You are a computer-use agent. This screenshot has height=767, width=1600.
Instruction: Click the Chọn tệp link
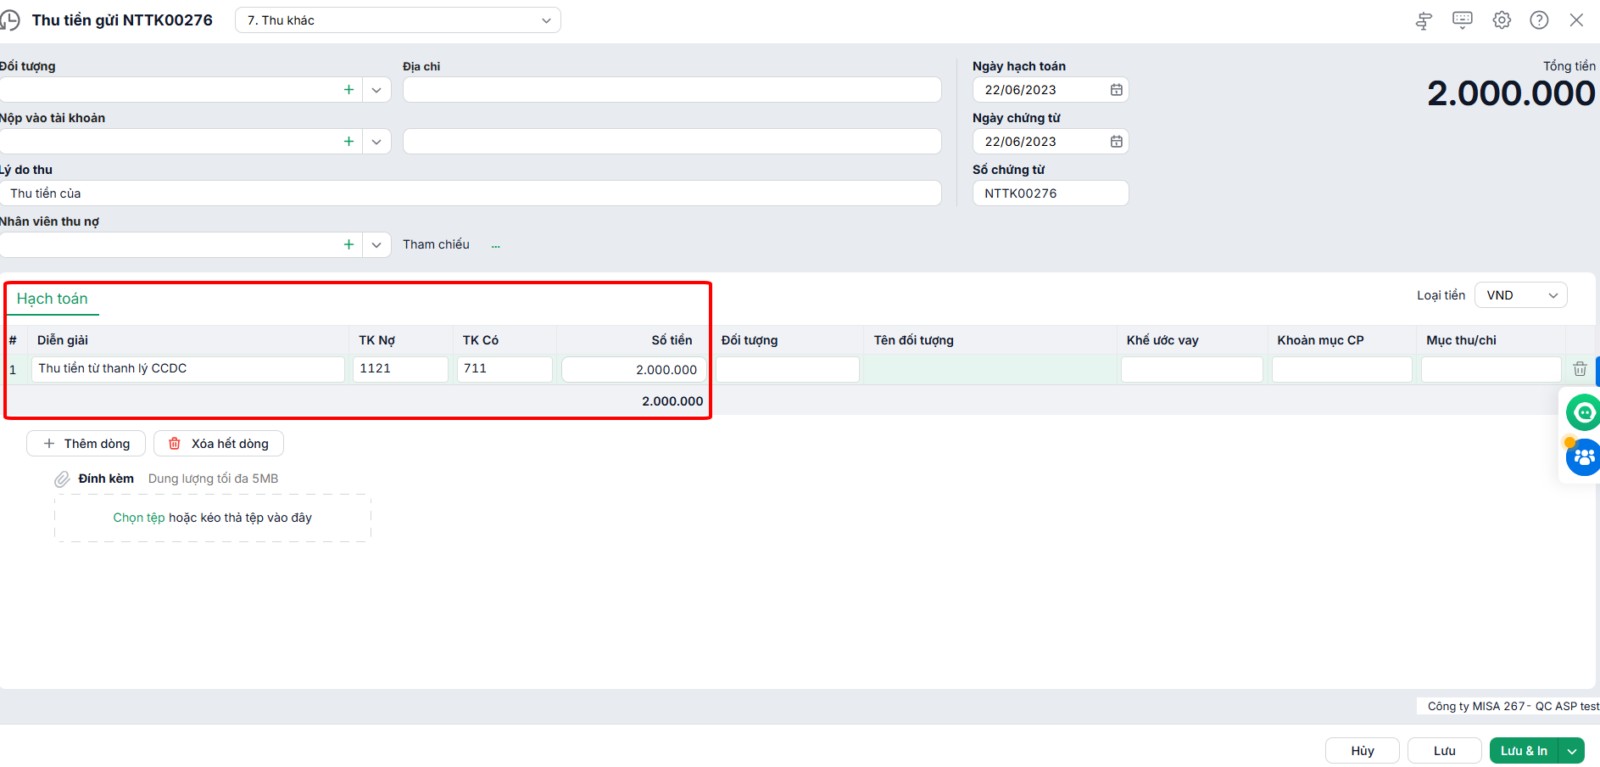click(139, 518)
